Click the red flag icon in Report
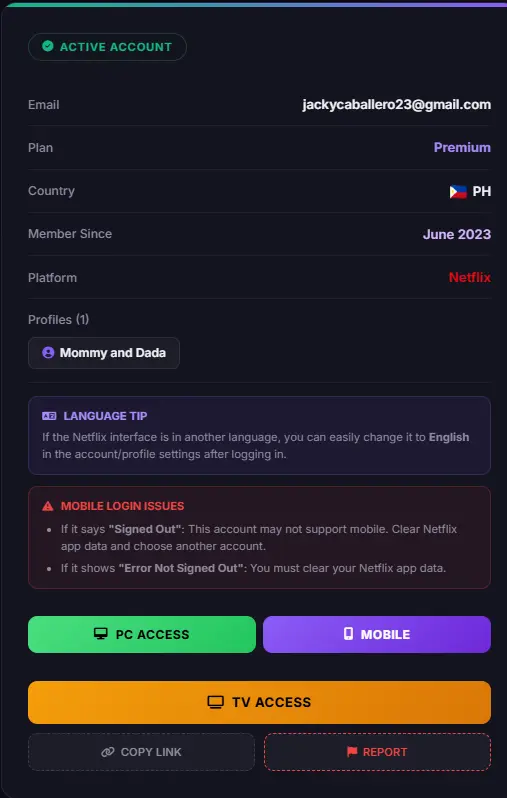Screen dimensions: 507x798 [352, 752]
